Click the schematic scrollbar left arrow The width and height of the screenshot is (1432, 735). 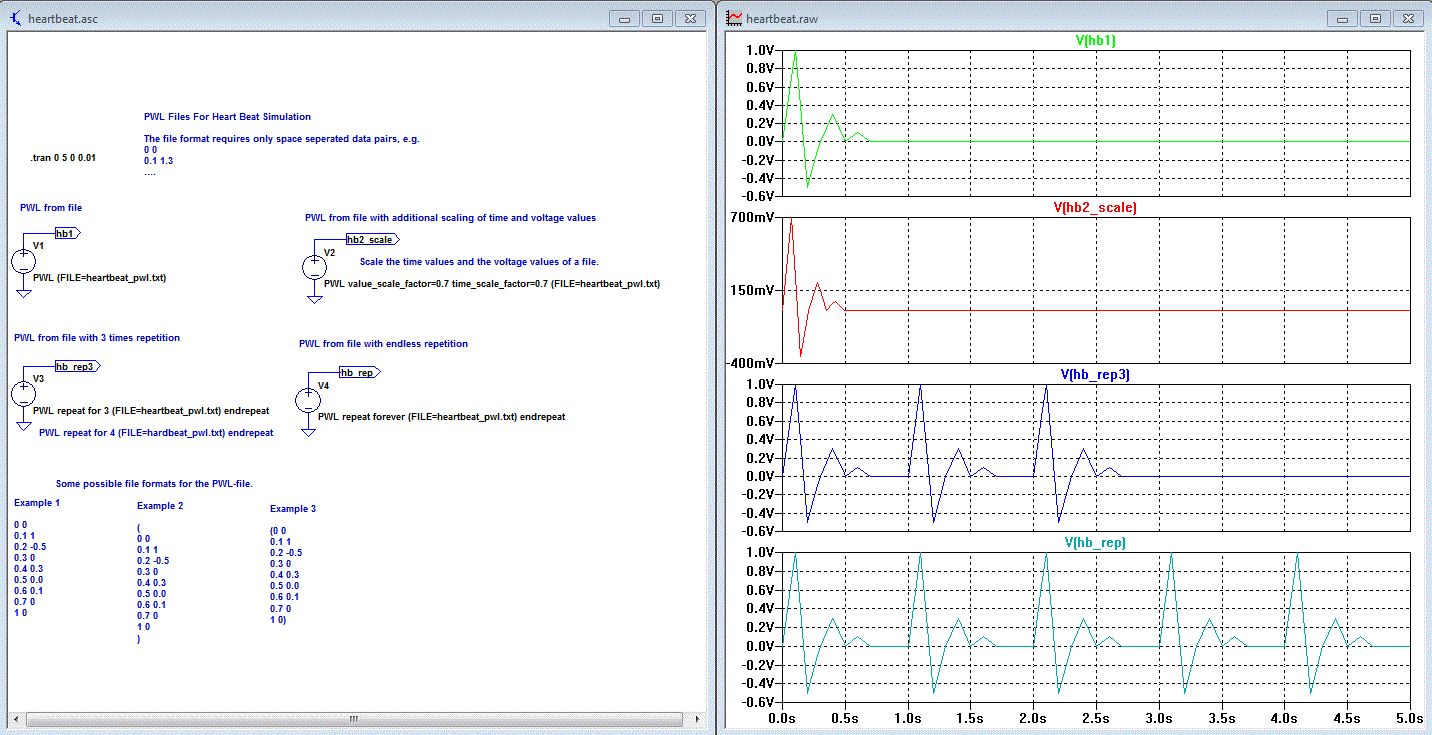click(x=15, y=720)
